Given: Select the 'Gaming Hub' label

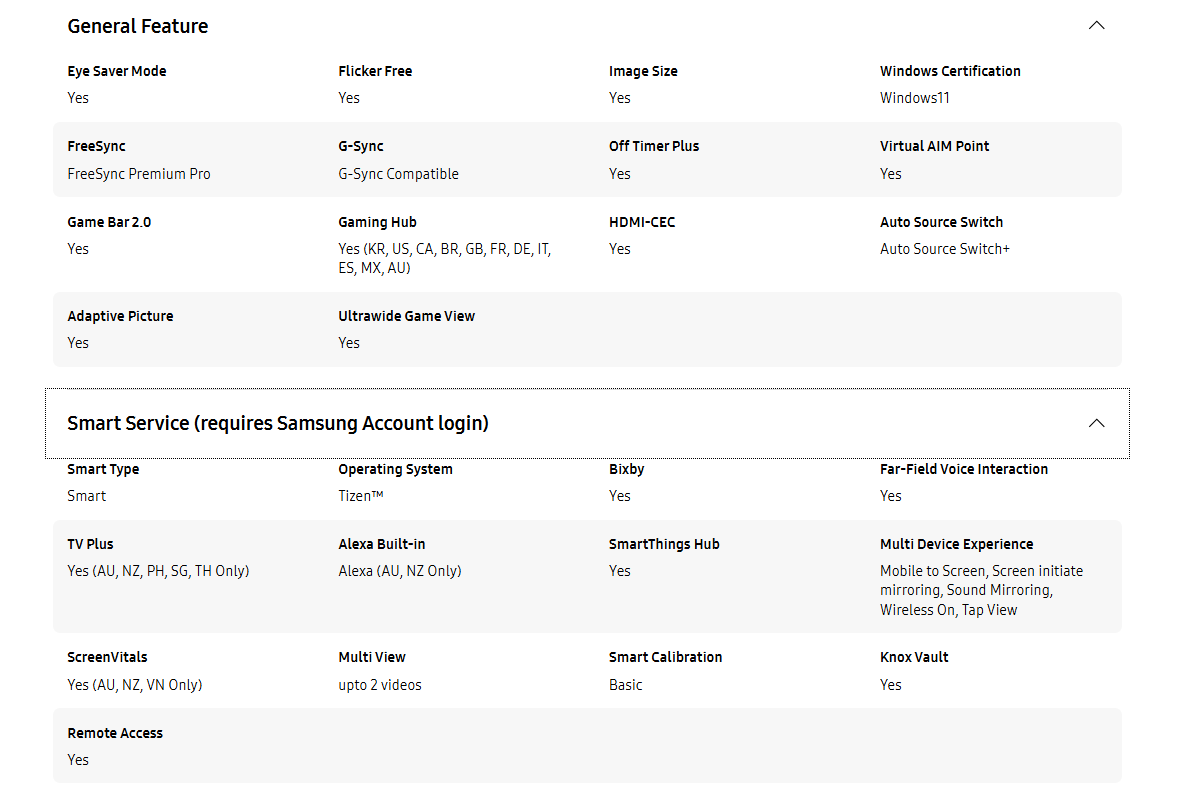Looking at the screenshot, I should pos(377,222).
